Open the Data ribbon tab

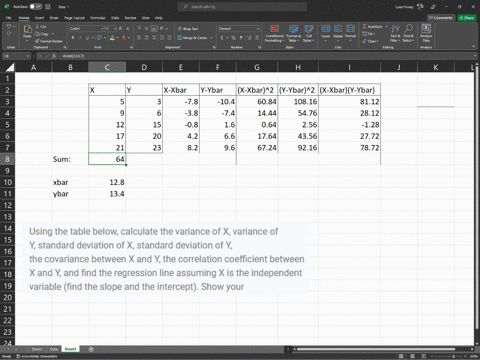pyautogui.click(x=115, y=18)
